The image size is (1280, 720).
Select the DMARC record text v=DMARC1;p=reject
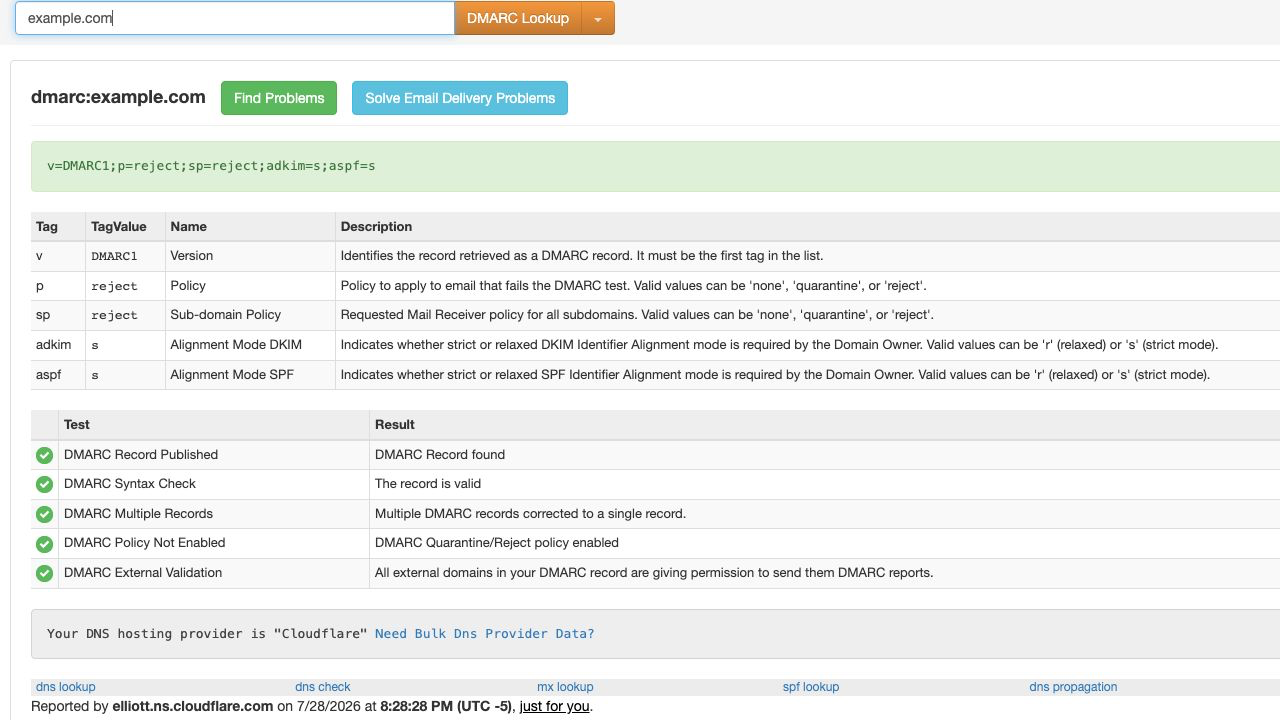211,166
